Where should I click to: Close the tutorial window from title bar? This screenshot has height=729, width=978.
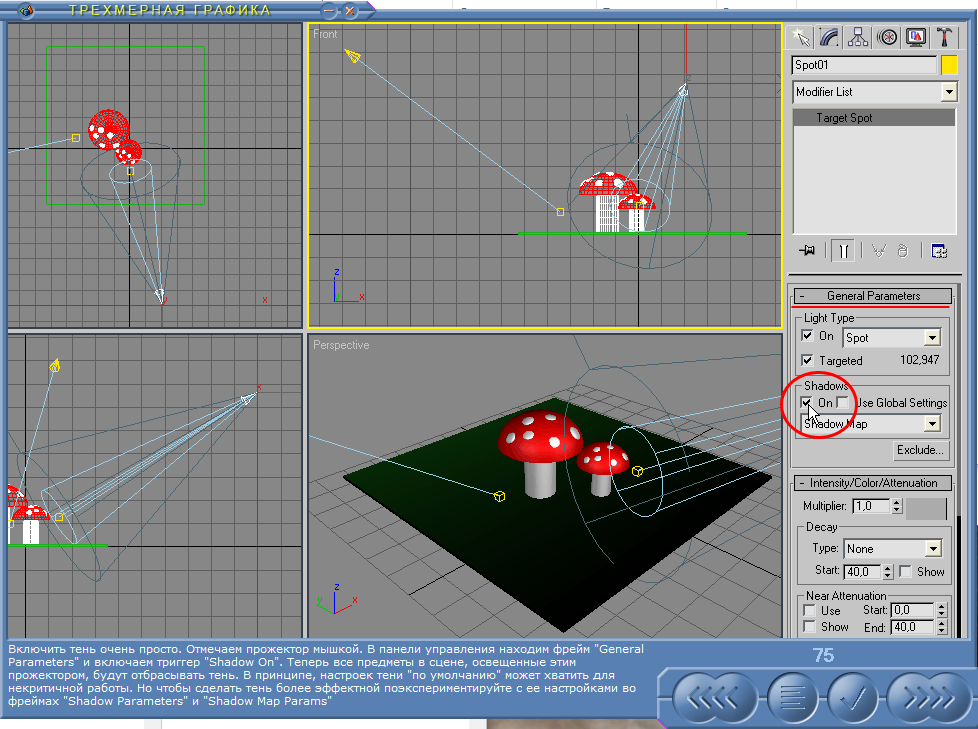pos(350,11)
